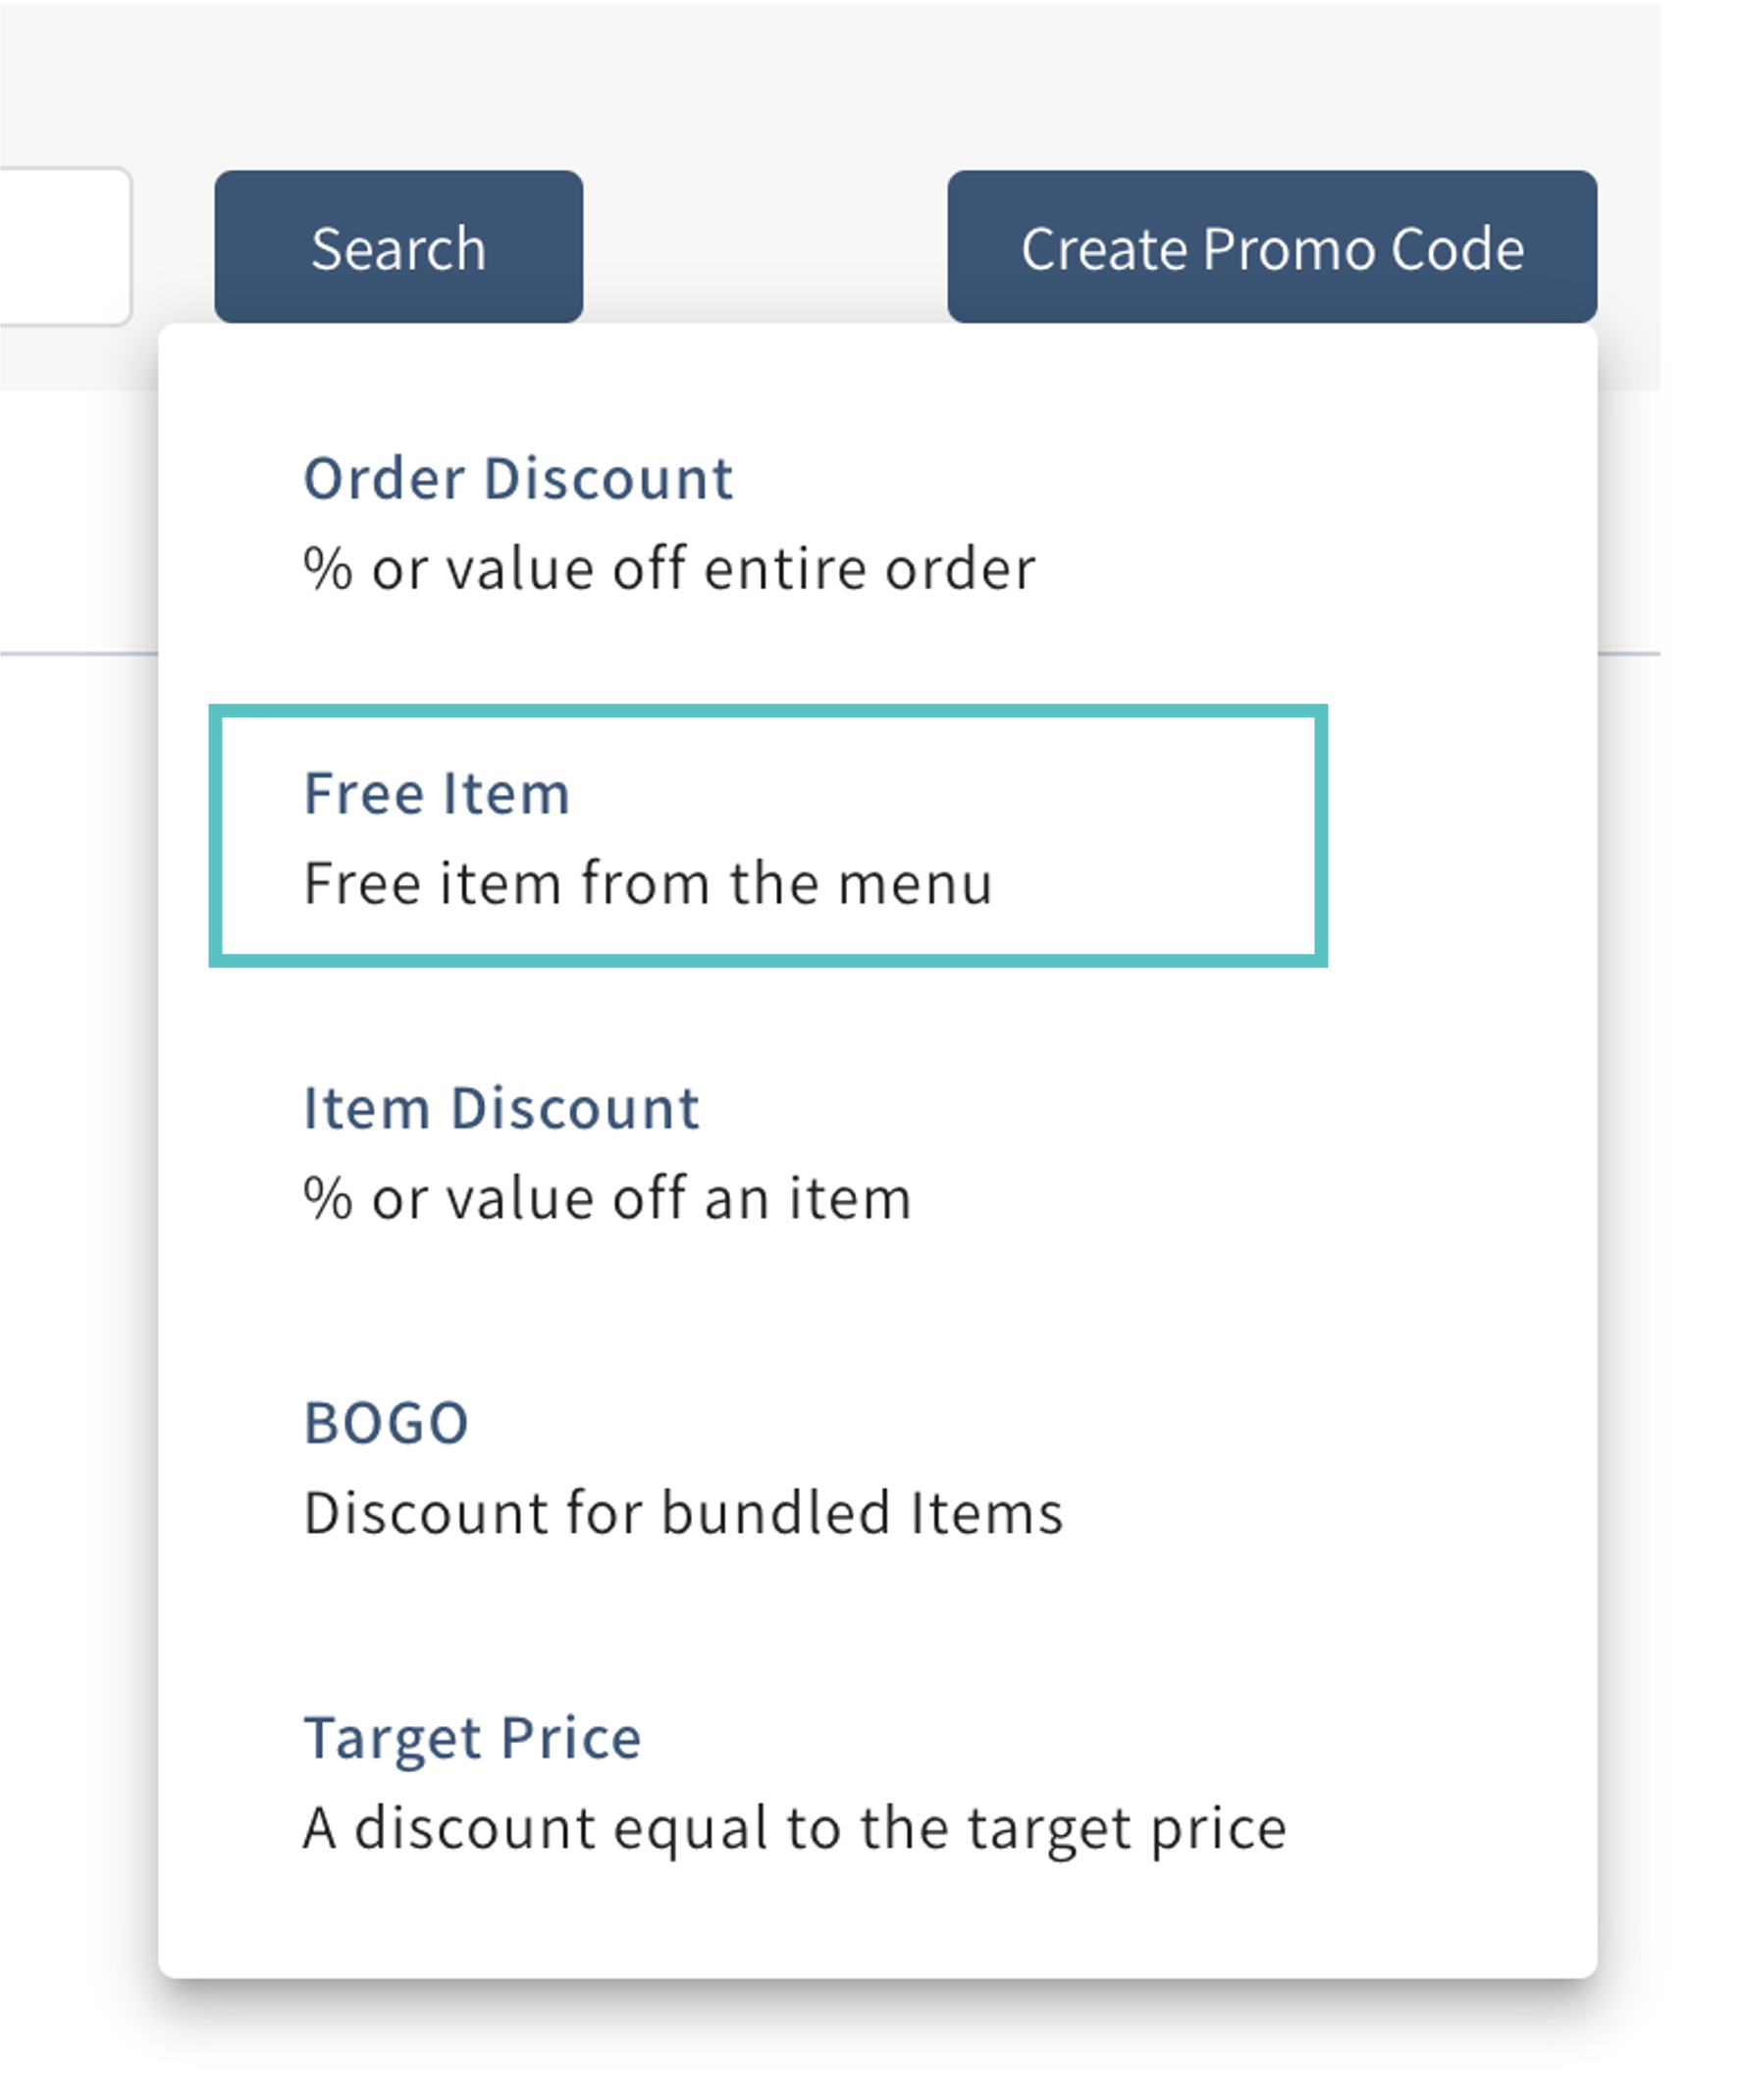Viewport: 1740px width, 2100px height.
Task: Focus the search input field
Action: (x=62, y=247)
